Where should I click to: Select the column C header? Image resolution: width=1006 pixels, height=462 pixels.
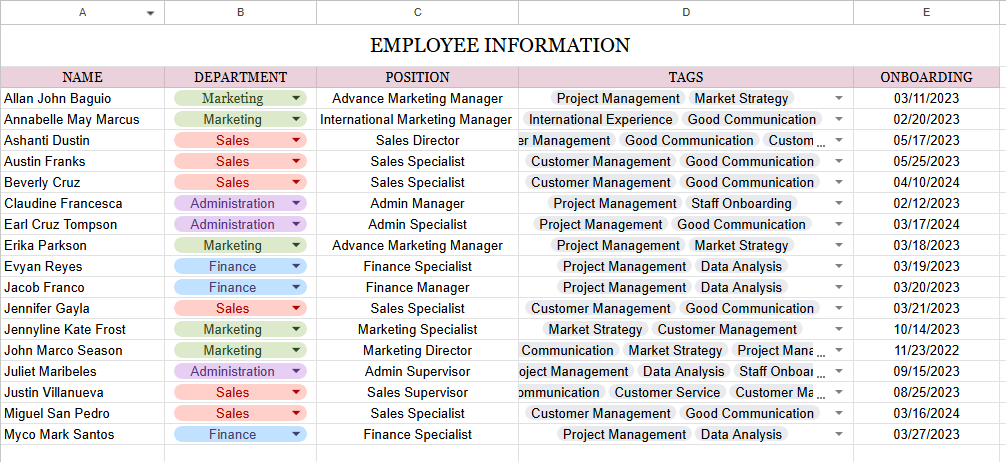(417, 12)
